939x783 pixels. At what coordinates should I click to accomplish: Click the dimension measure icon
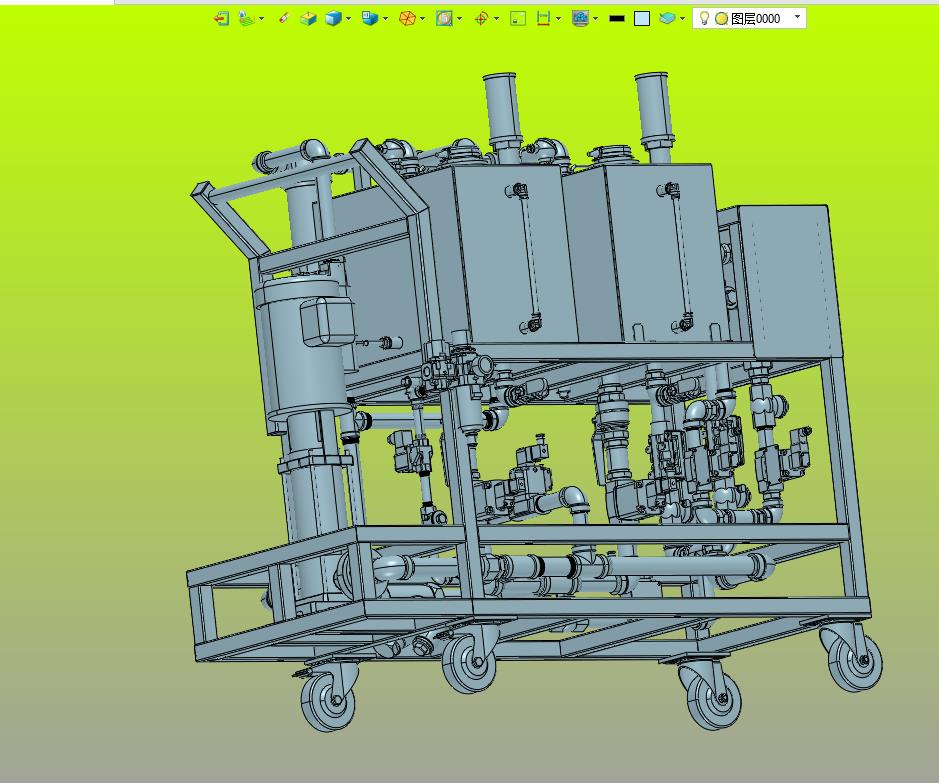click(543, 19)
